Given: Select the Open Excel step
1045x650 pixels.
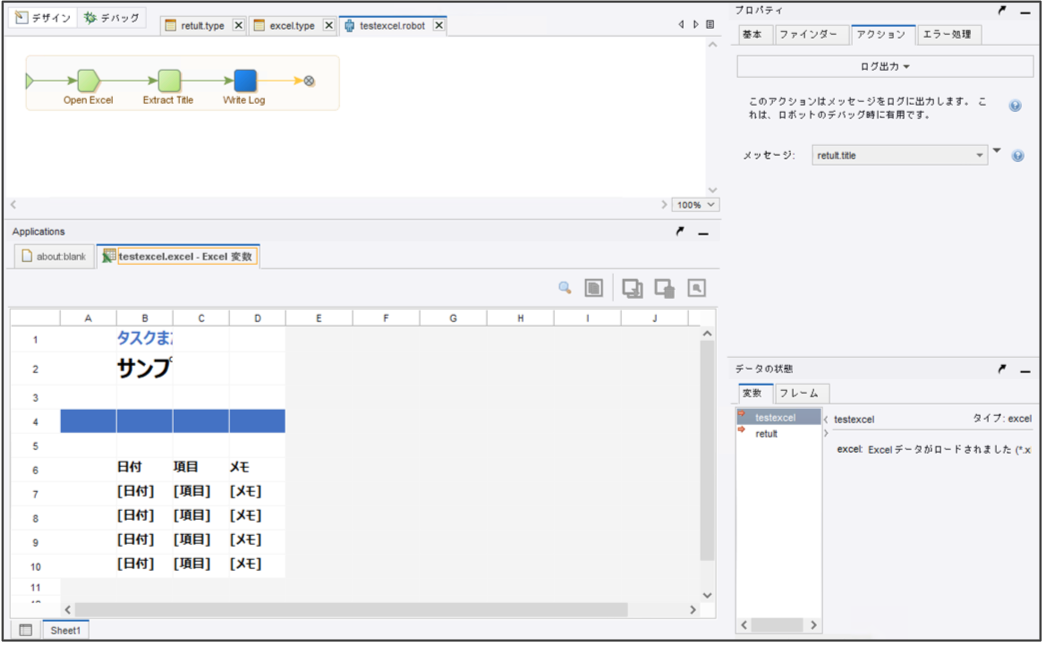Looking at the screenshot, I should click(x=88, y=81).
